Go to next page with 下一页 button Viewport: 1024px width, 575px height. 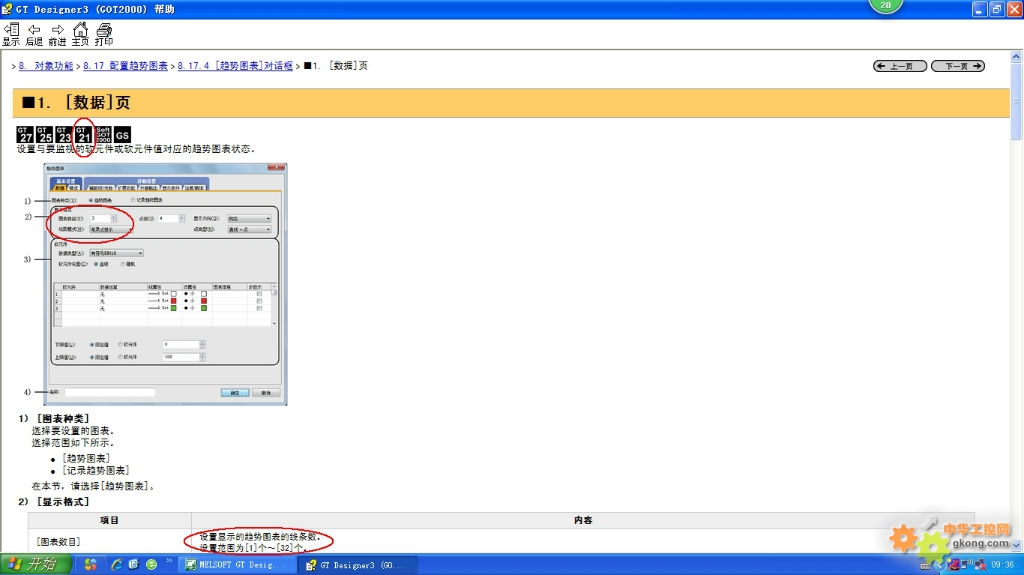pos(957,66)
